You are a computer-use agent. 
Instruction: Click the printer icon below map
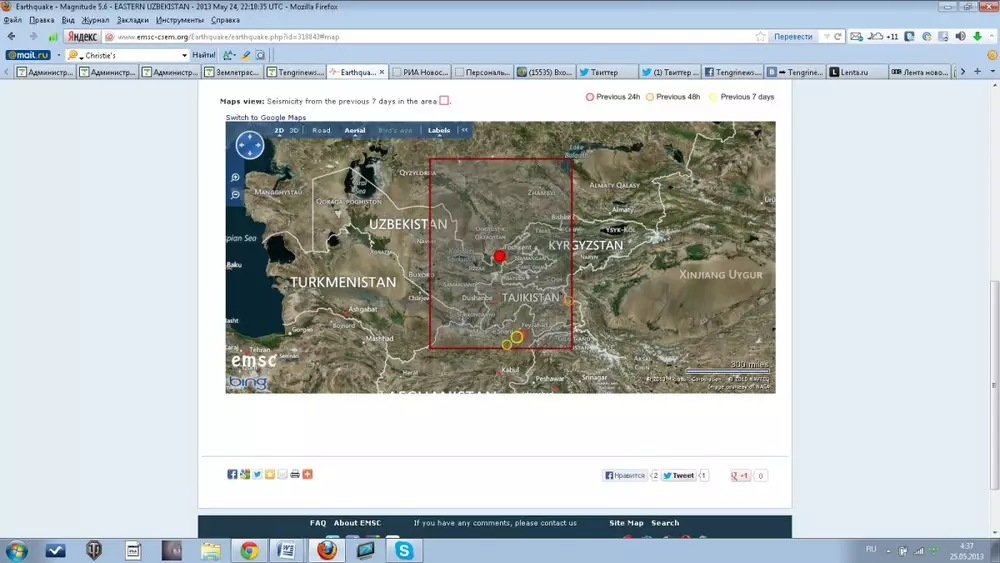pos(295,474)
